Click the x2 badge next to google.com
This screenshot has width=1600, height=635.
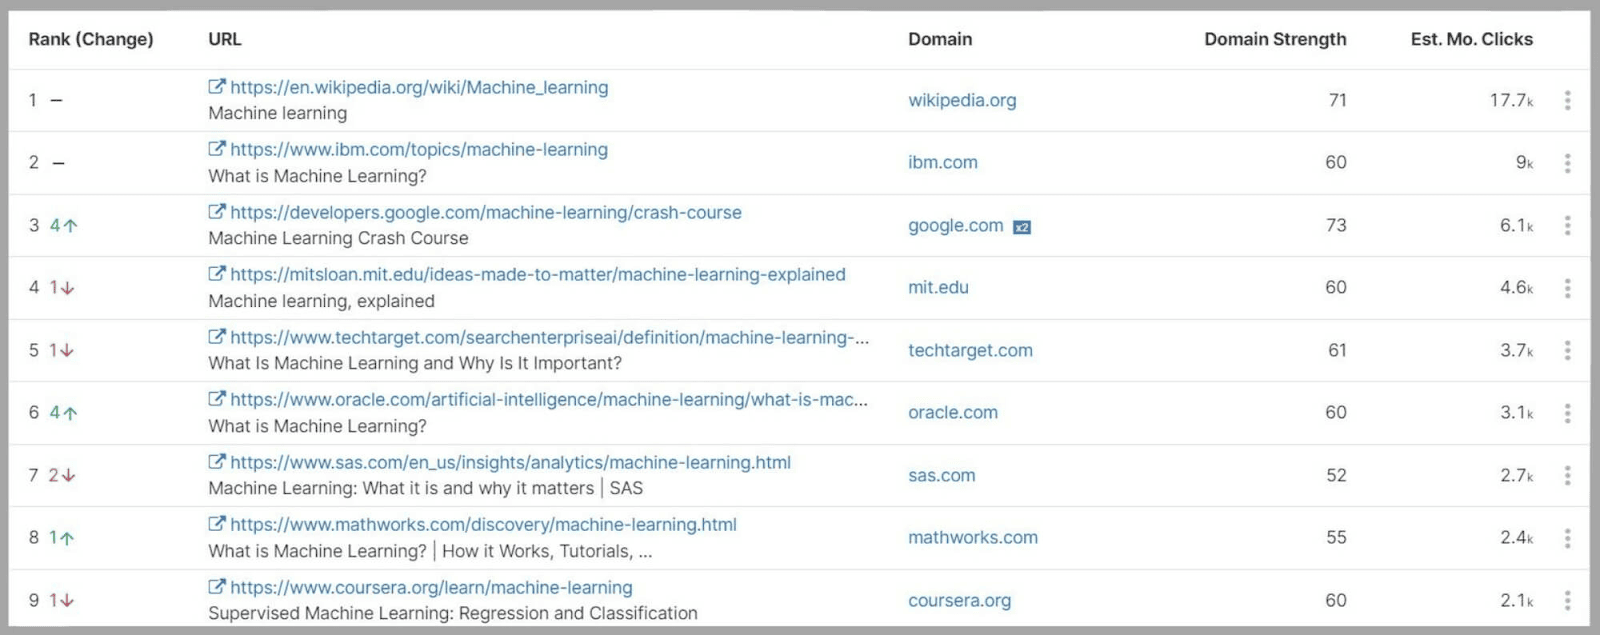[1023, 226]
